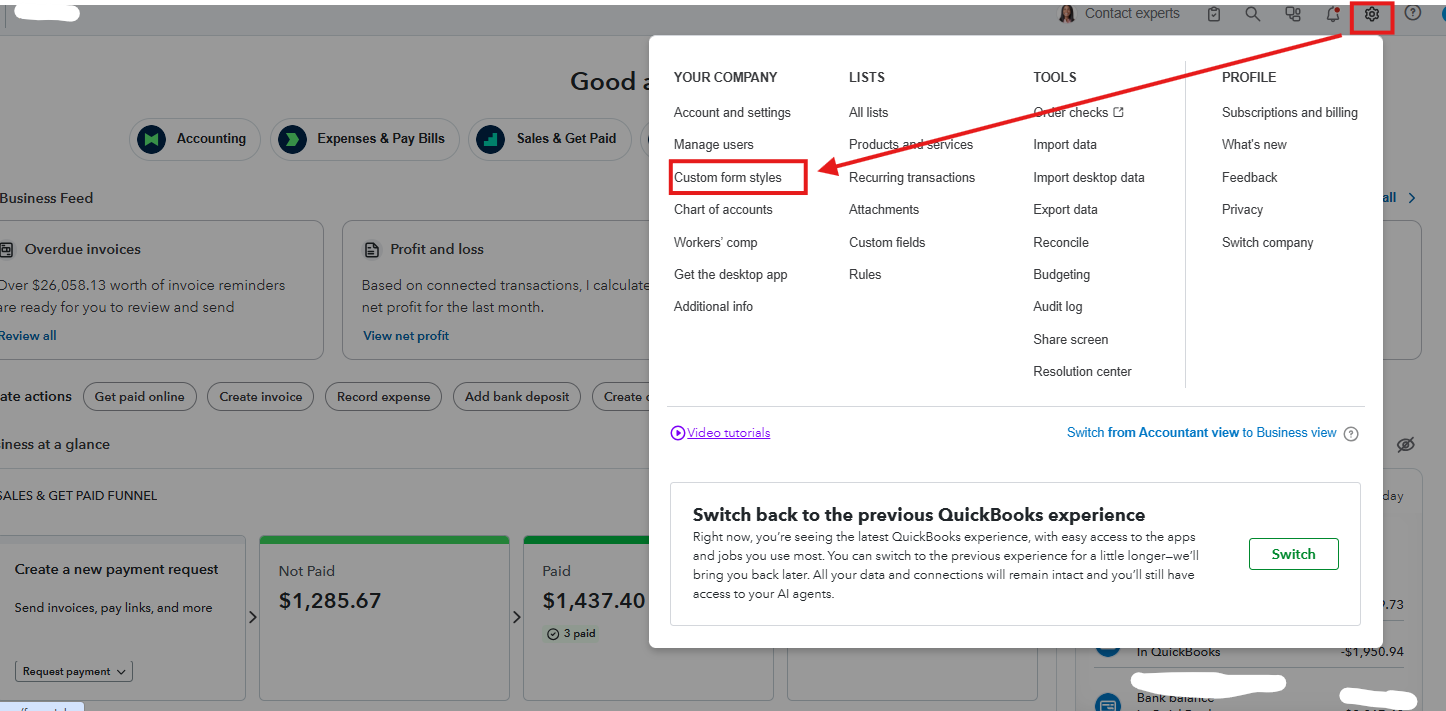Select Order checks tool
The width and height of the screenshot is (1446, 711).
pos(1071,112)
